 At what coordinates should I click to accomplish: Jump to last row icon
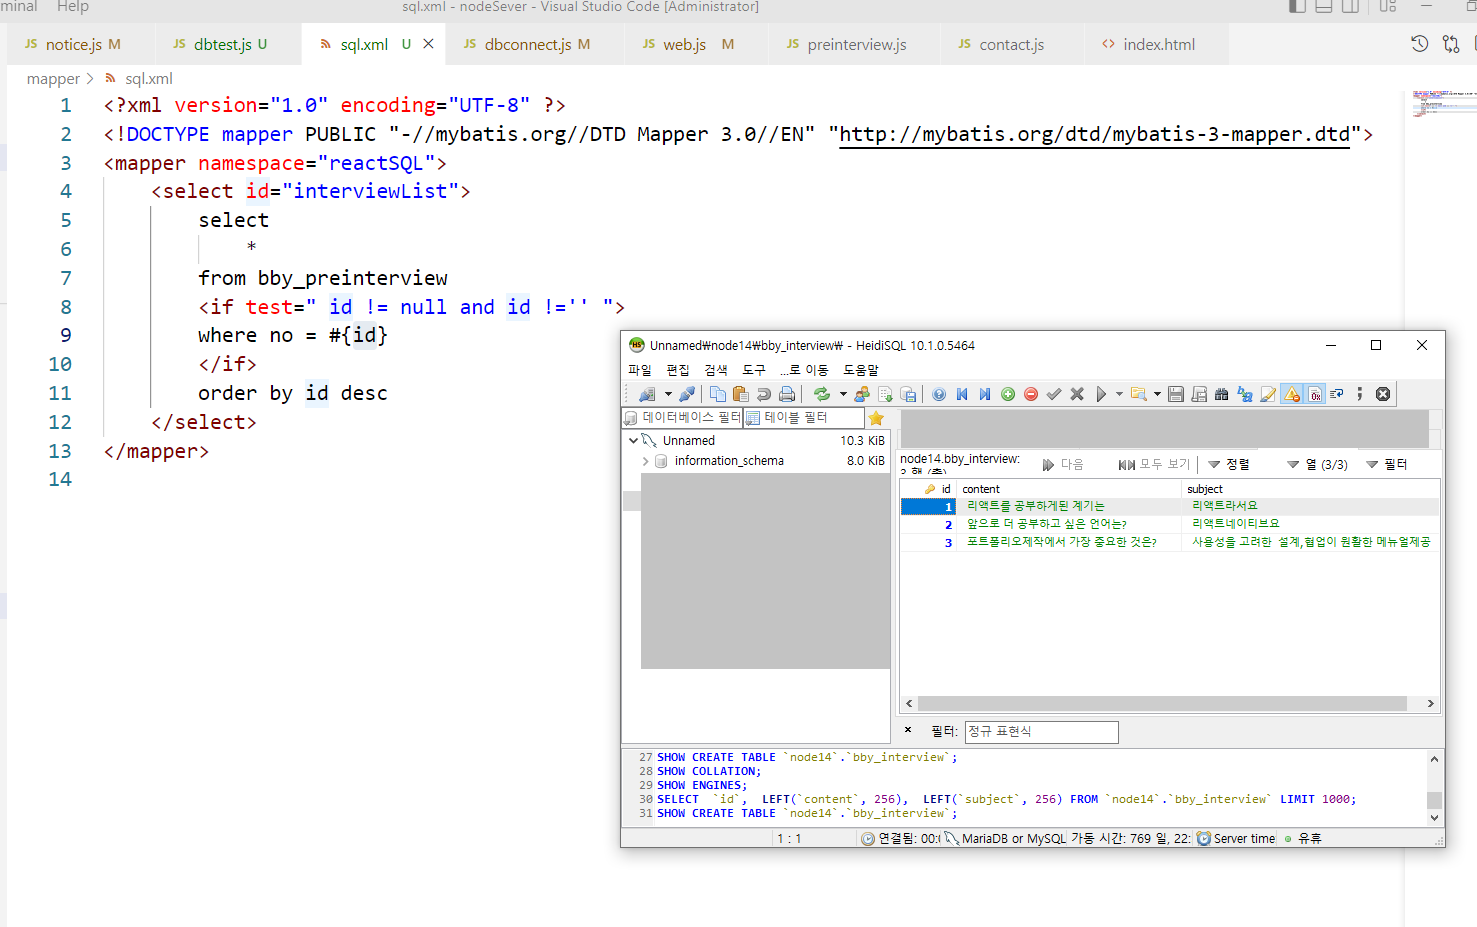pos(985,394)
